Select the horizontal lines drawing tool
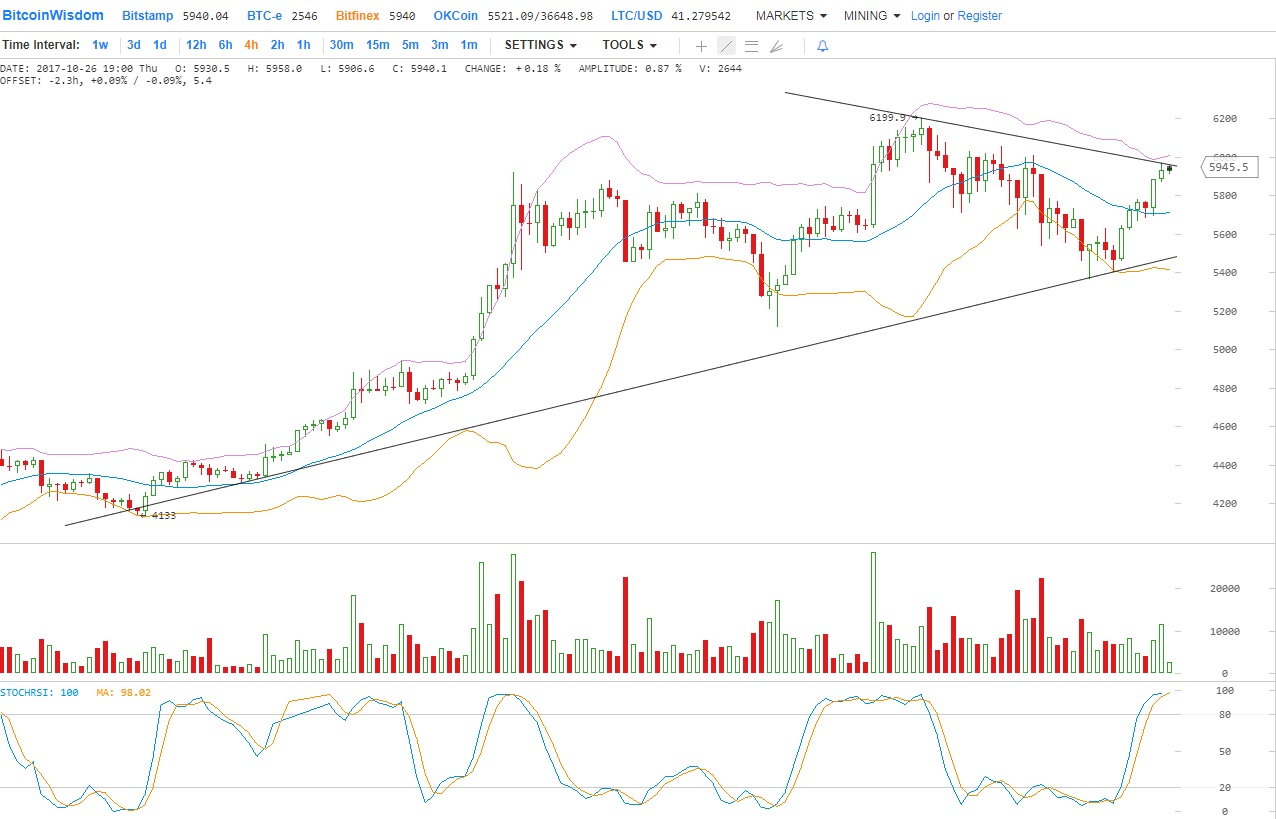 pos(751,46)
